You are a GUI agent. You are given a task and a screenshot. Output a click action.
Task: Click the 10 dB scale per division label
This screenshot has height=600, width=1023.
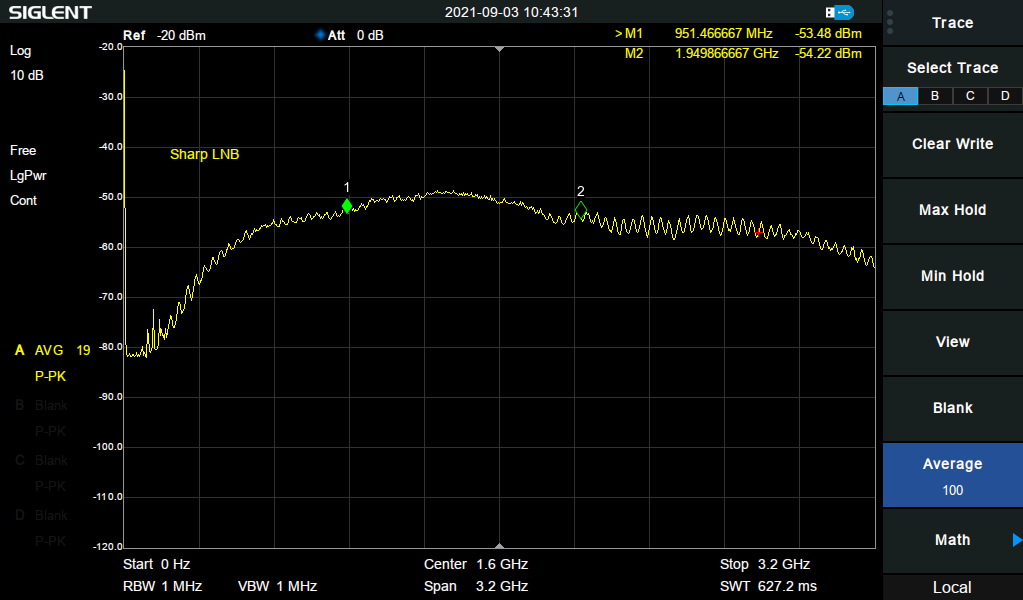[x=27, y=76]
